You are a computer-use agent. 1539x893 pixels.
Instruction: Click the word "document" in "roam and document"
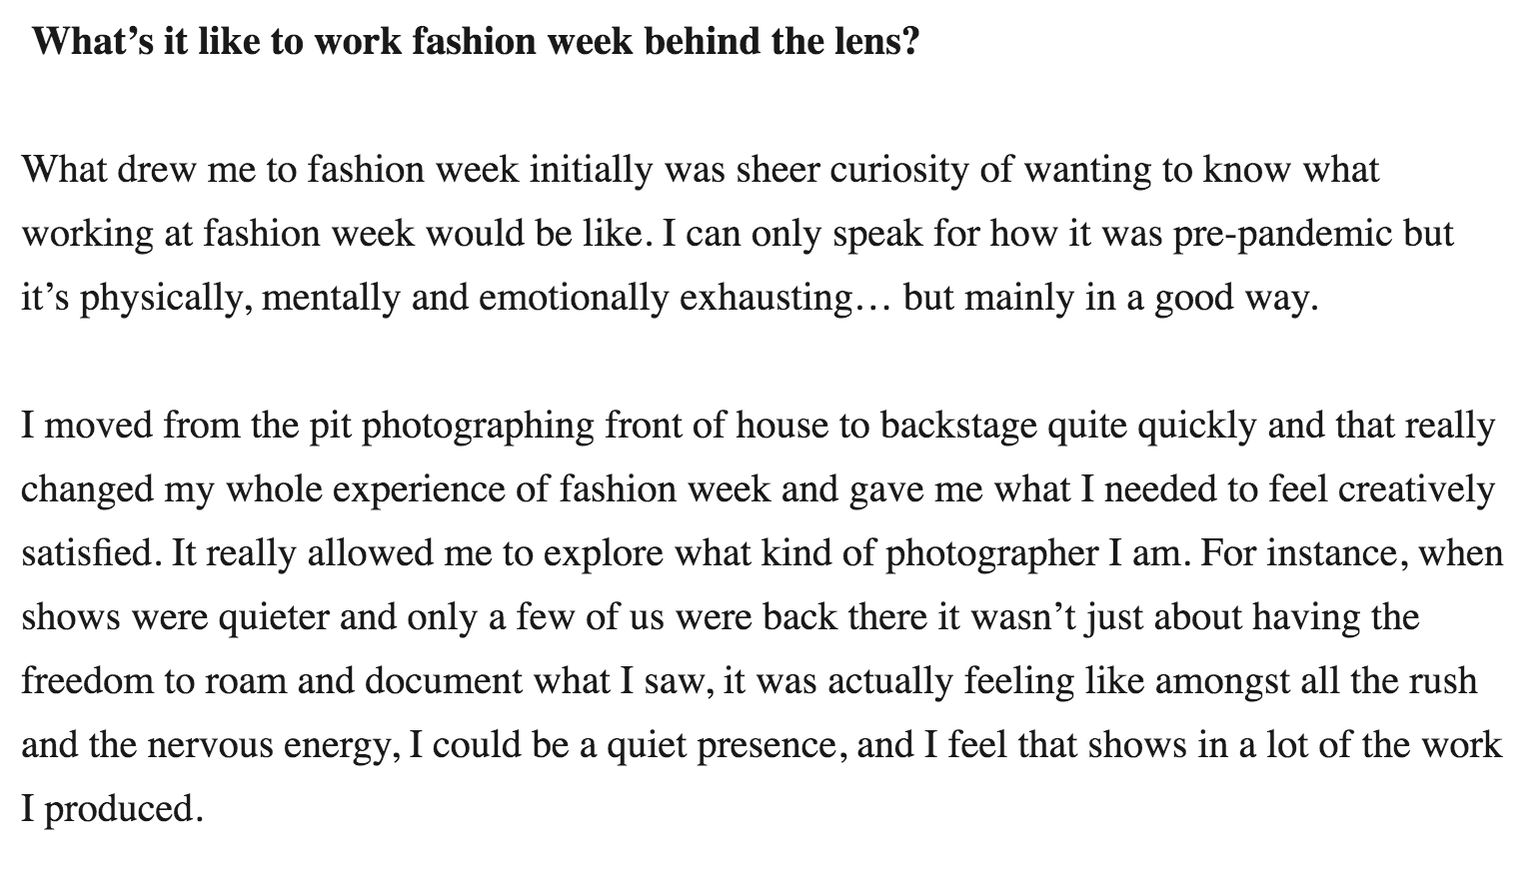[443, 682]
